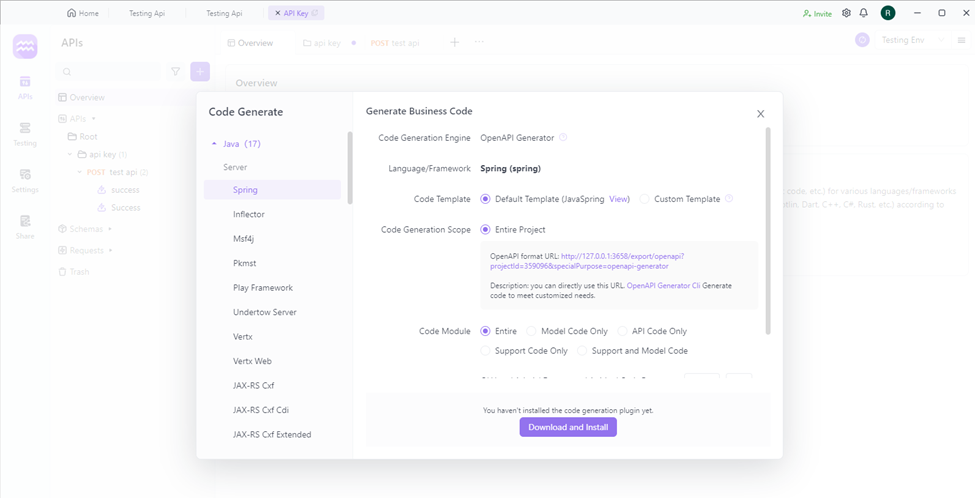Open Settings section in sidebar
The image size is (975, 498).
point(25,181)
